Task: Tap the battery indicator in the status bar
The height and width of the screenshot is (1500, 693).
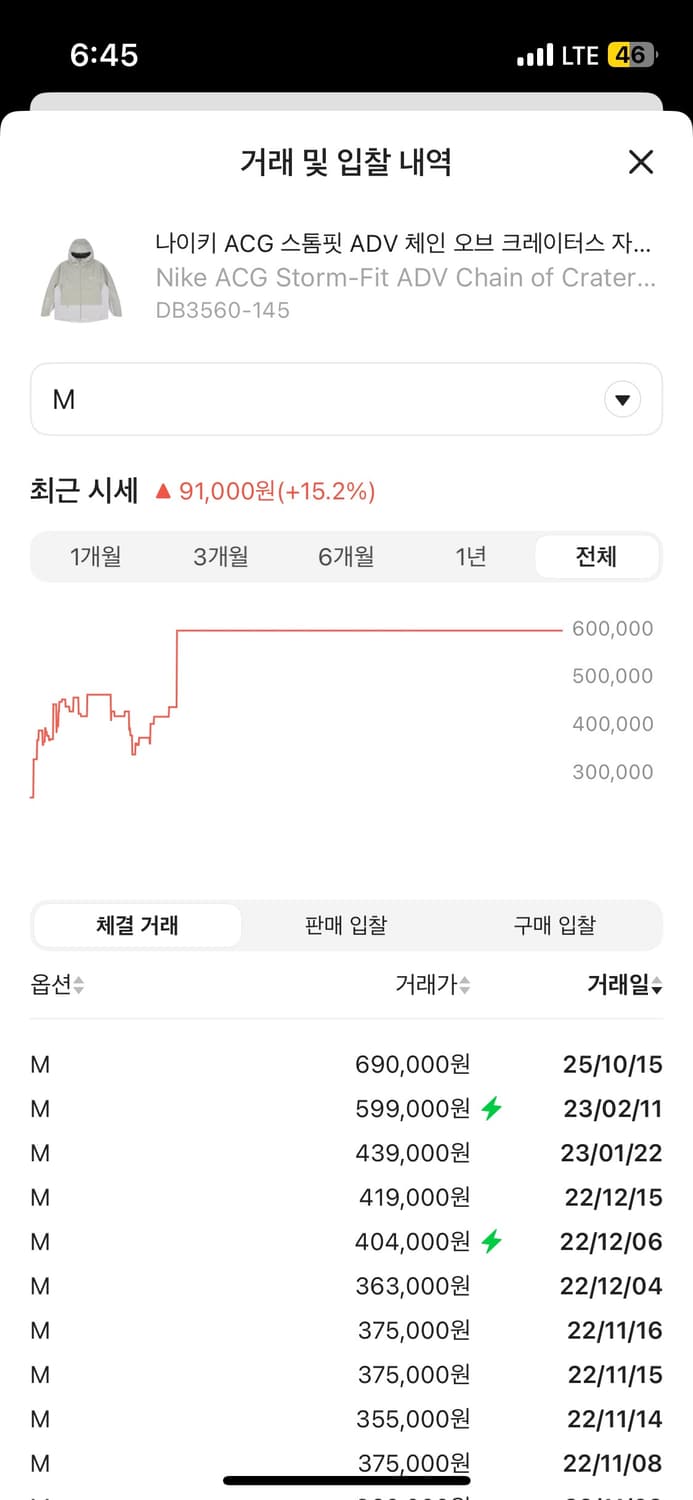Action: click(630, 55)
